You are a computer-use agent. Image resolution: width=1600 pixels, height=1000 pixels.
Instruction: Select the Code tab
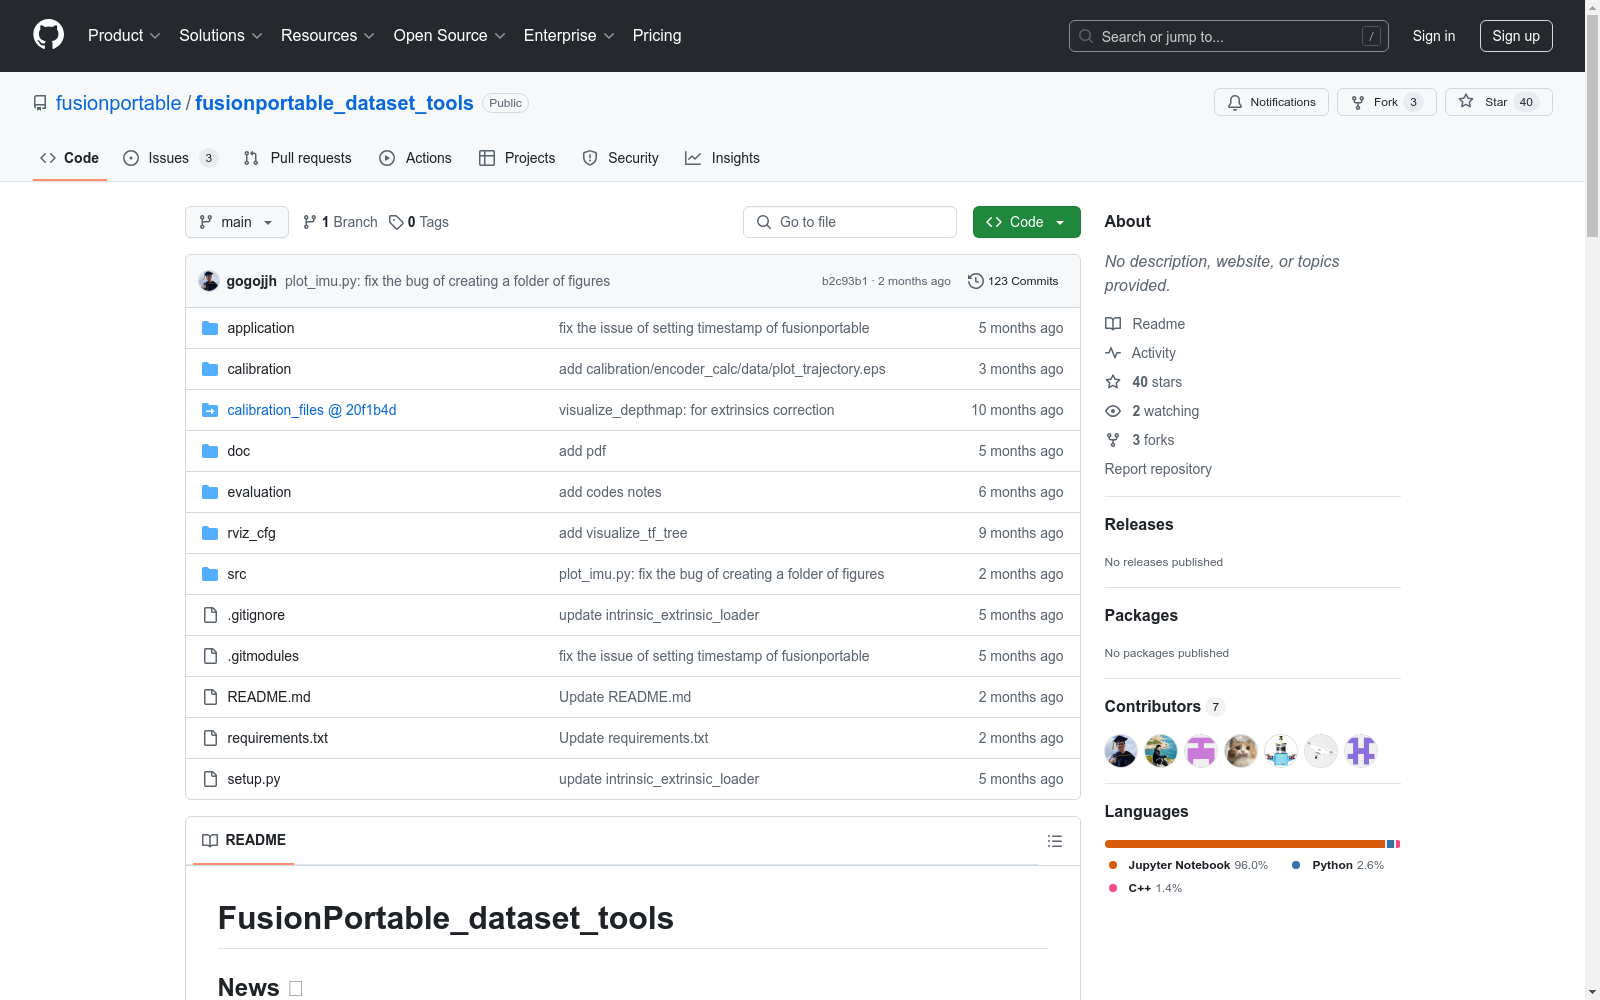pyautogui.click(x=70, y=158)
